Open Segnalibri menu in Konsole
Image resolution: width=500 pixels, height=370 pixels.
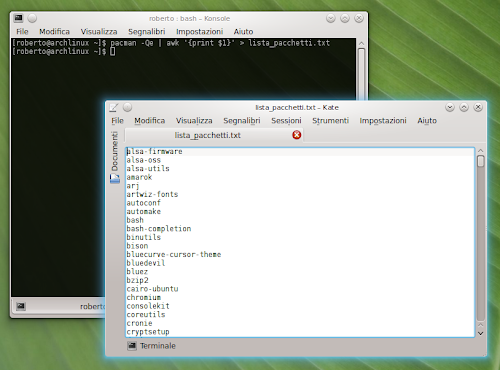coord(147,32)
